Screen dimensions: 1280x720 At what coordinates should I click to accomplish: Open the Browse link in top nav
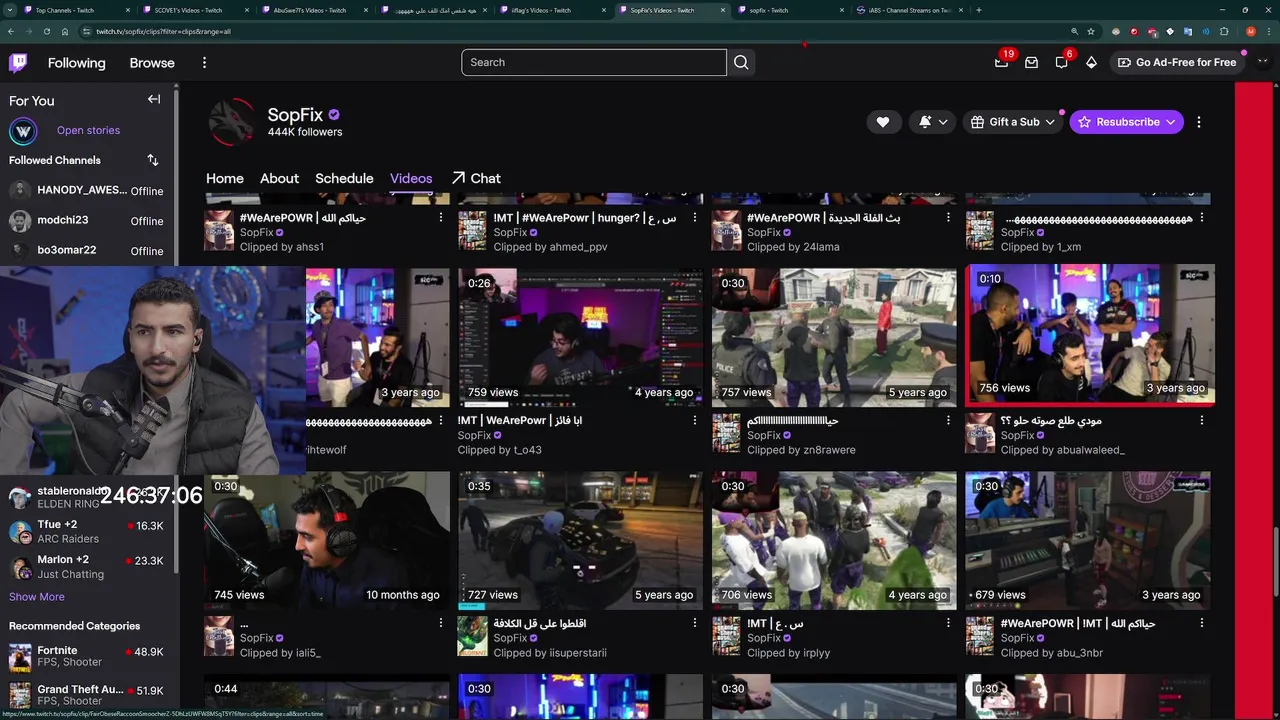(152, 62)
